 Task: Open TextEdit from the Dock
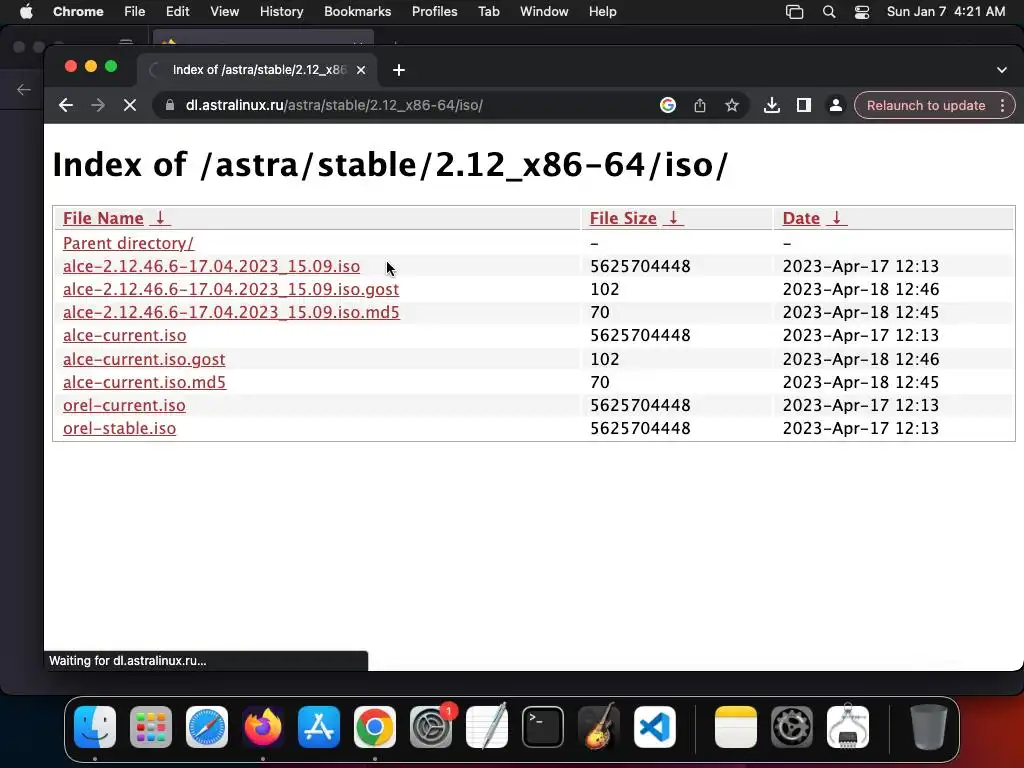tap(487, 727)
